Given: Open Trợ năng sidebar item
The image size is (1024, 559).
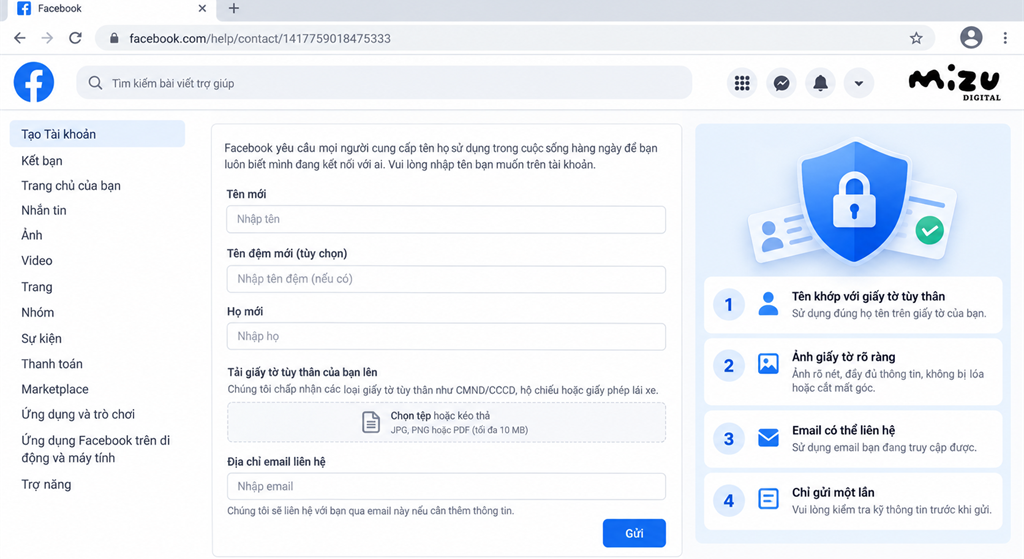Looking at the screenshot, I should pyautogui.click(x=46, y=485).
